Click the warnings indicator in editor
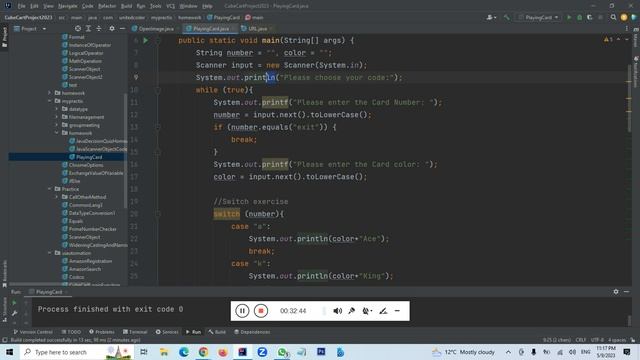The width and height of the screenshot is (640, 360). (x=608, y=40)
